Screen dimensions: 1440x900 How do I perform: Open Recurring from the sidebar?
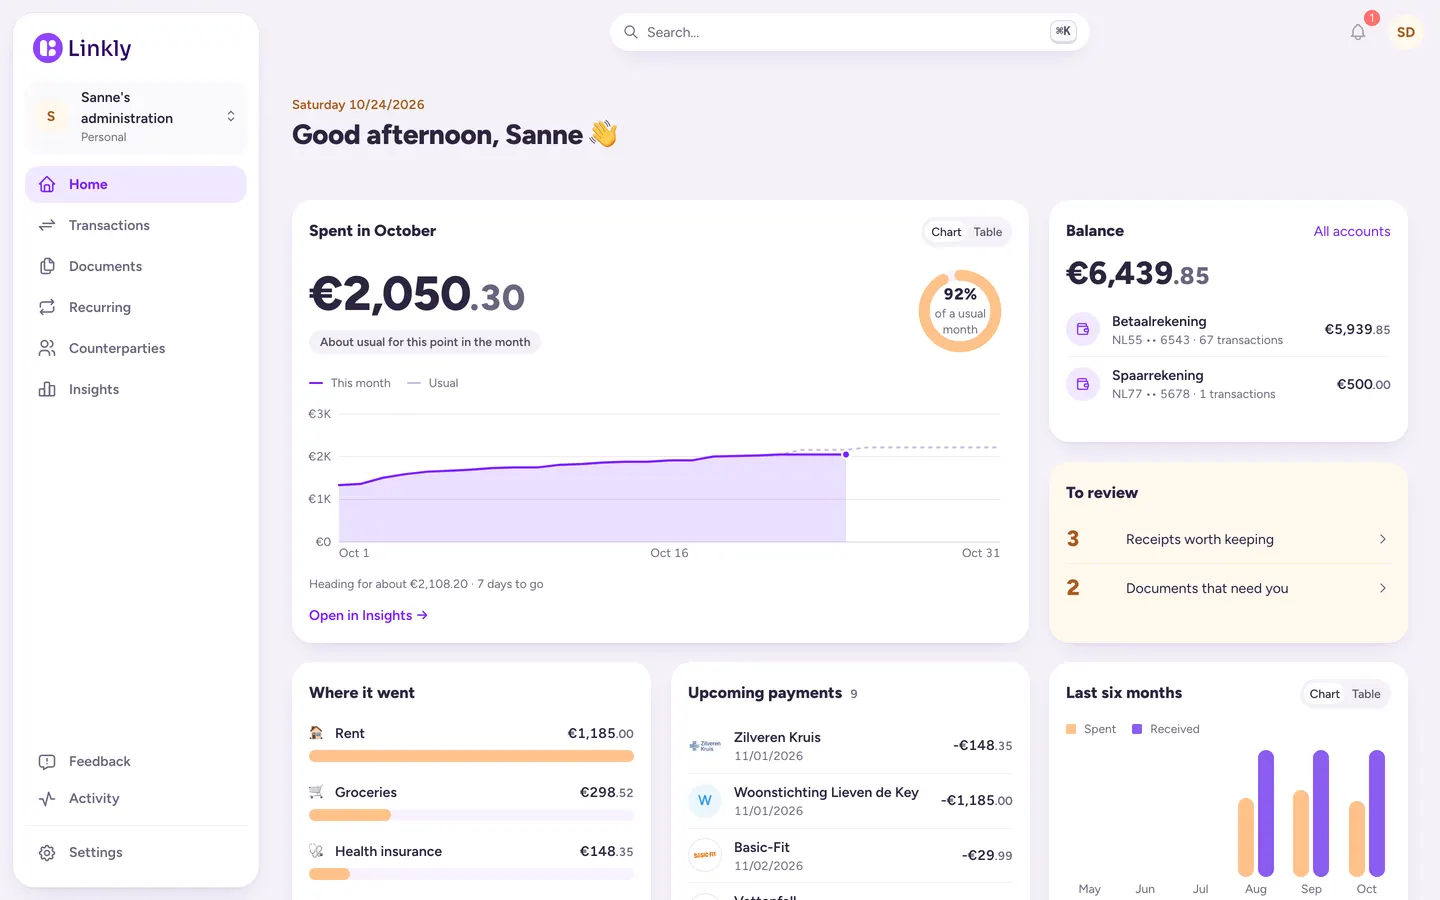tap(136, 307)
